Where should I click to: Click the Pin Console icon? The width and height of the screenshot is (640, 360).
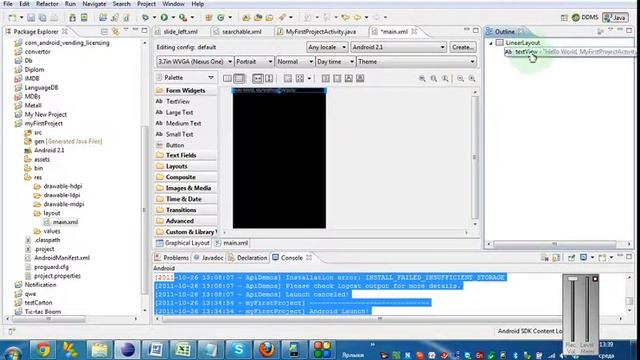click(x=571, y=258)
